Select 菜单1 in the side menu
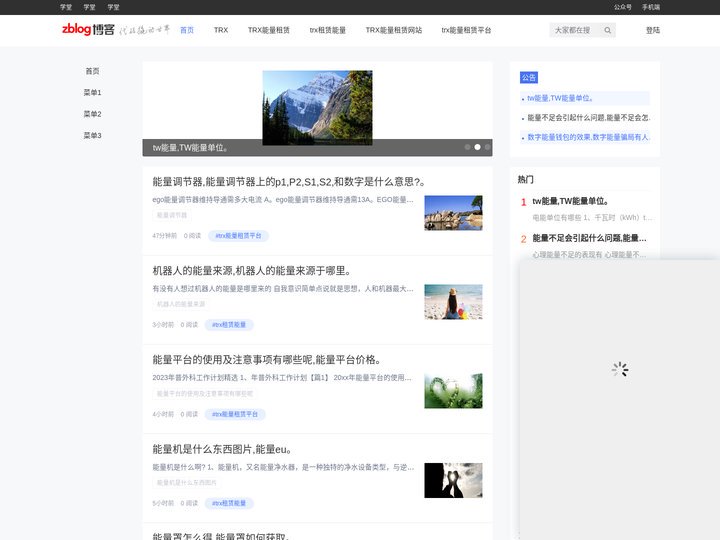 click(92, 92)
